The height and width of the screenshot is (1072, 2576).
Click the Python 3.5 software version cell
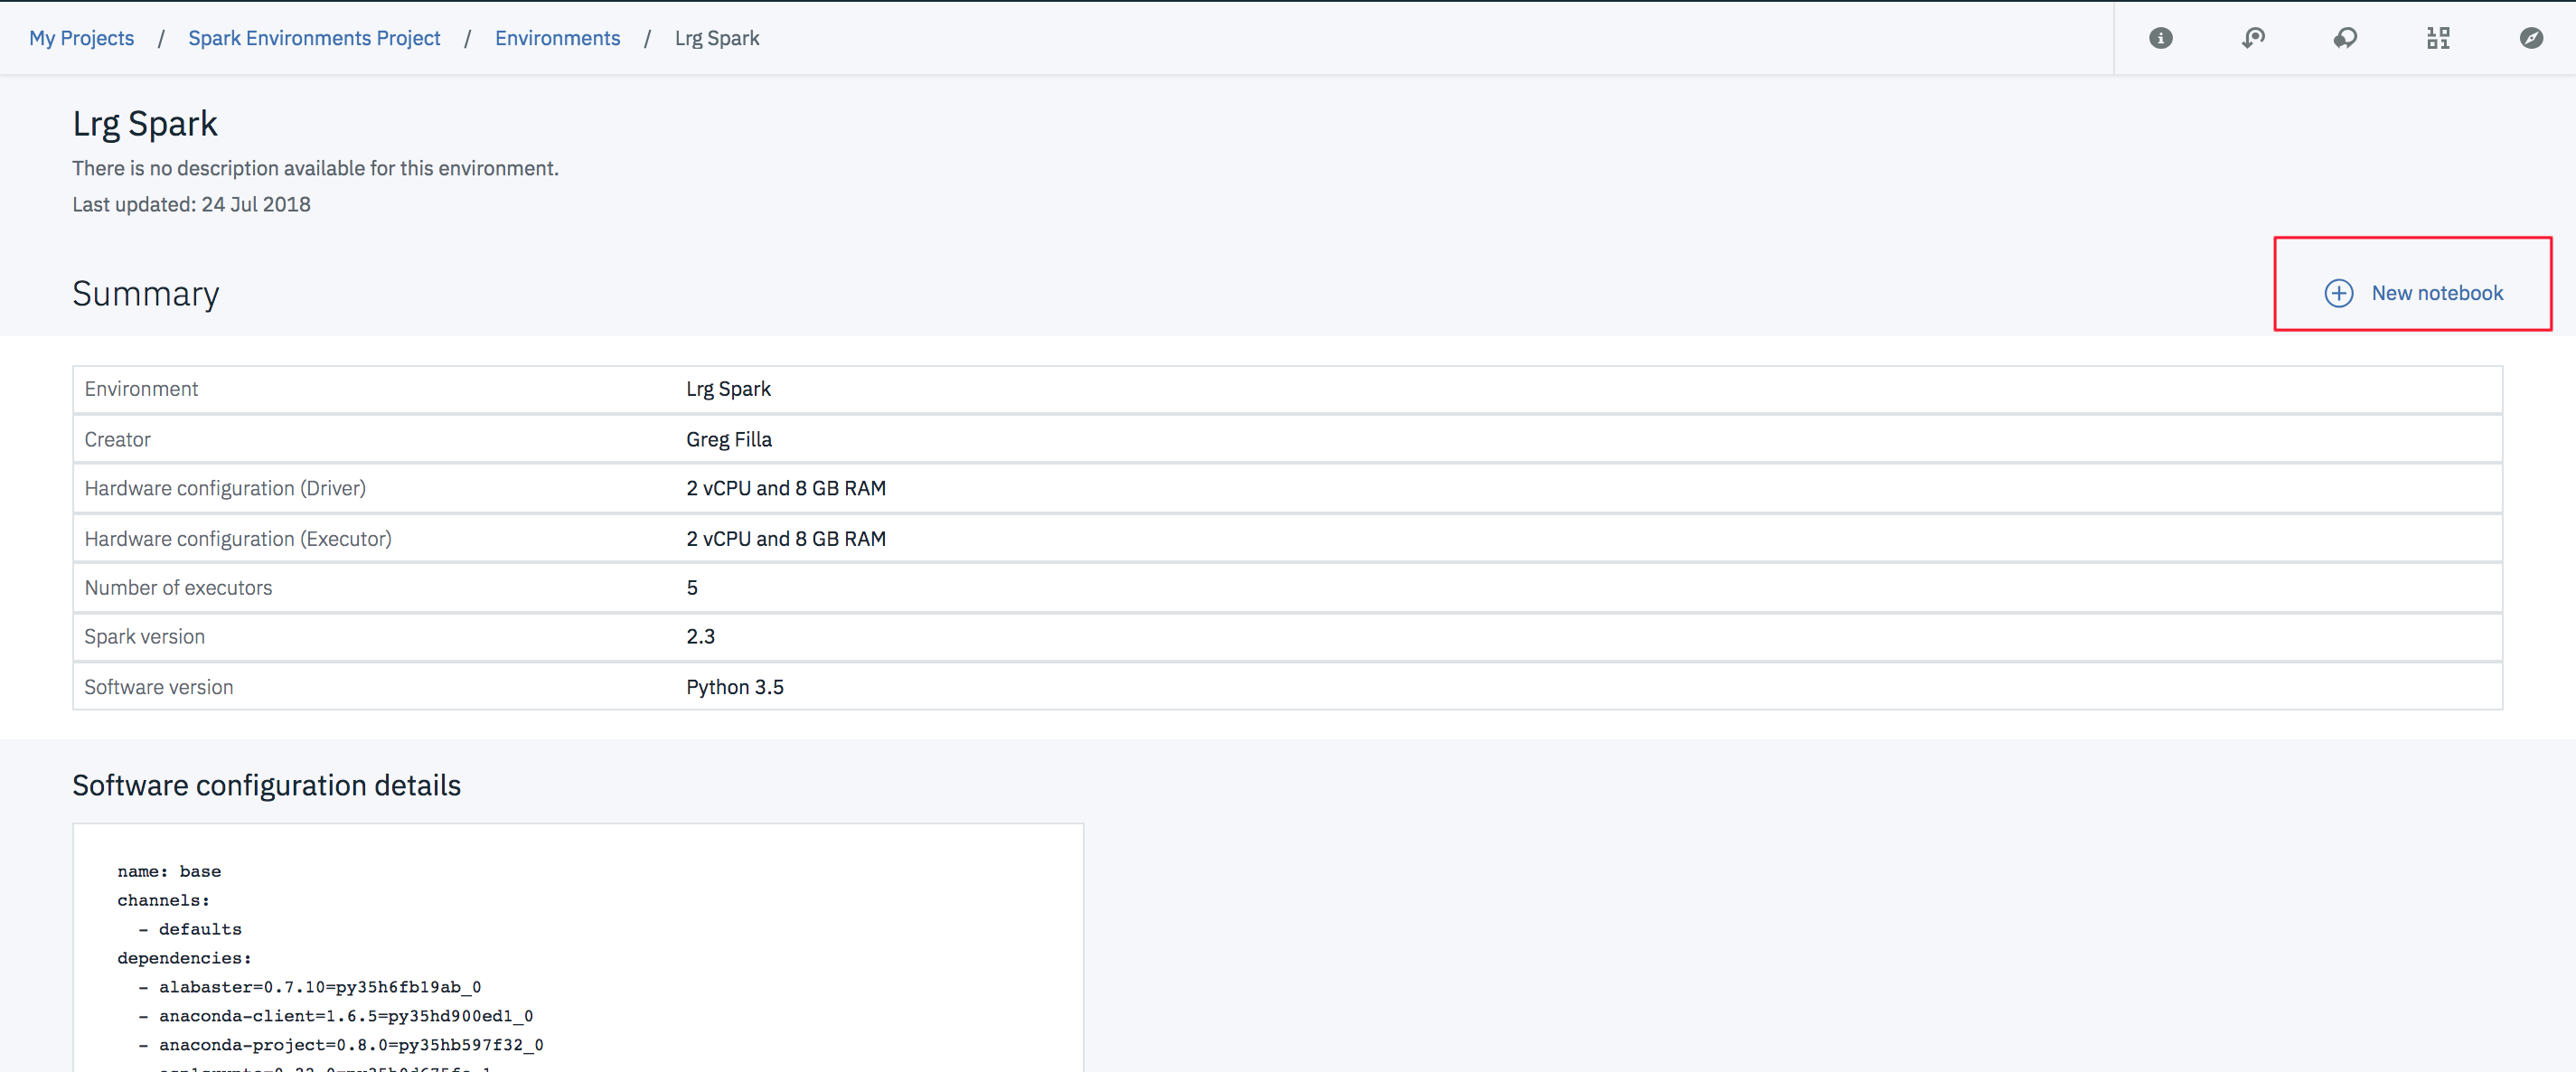pos(735,687)
